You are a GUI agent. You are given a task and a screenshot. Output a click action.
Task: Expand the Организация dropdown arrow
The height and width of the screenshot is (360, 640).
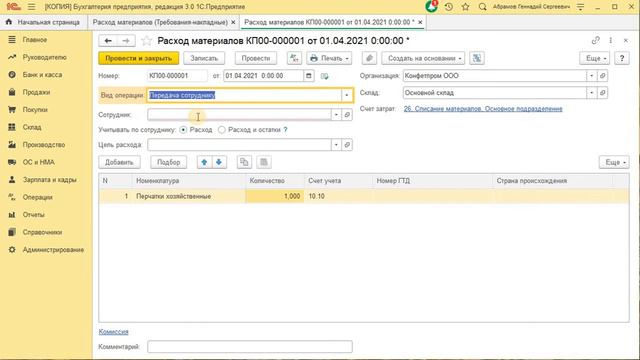point(591,76)
